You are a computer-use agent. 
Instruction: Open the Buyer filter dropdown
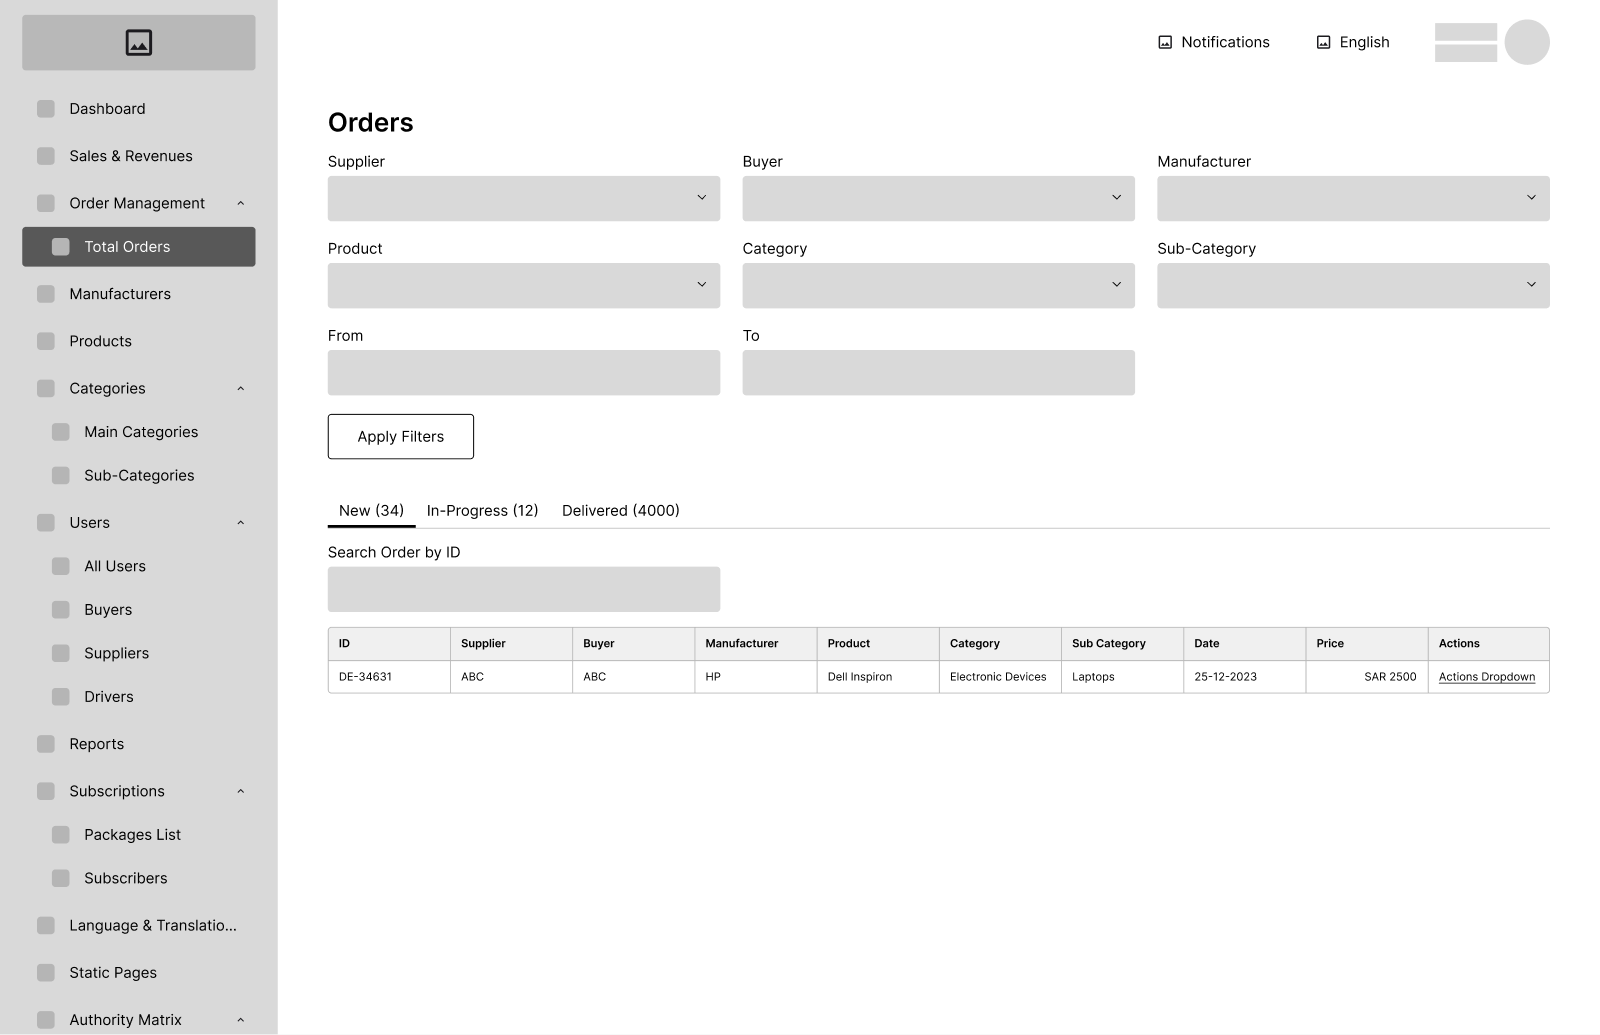tap(938, 198)
